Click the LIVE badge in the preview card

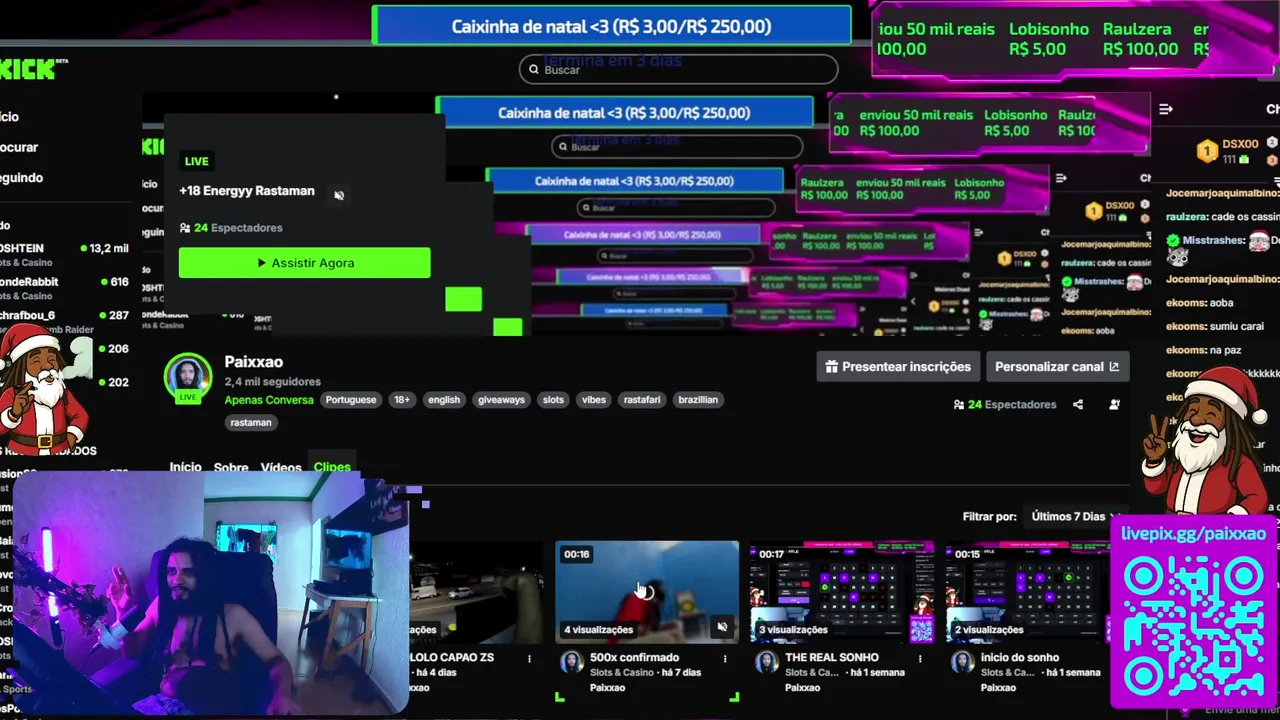[197, 161]
